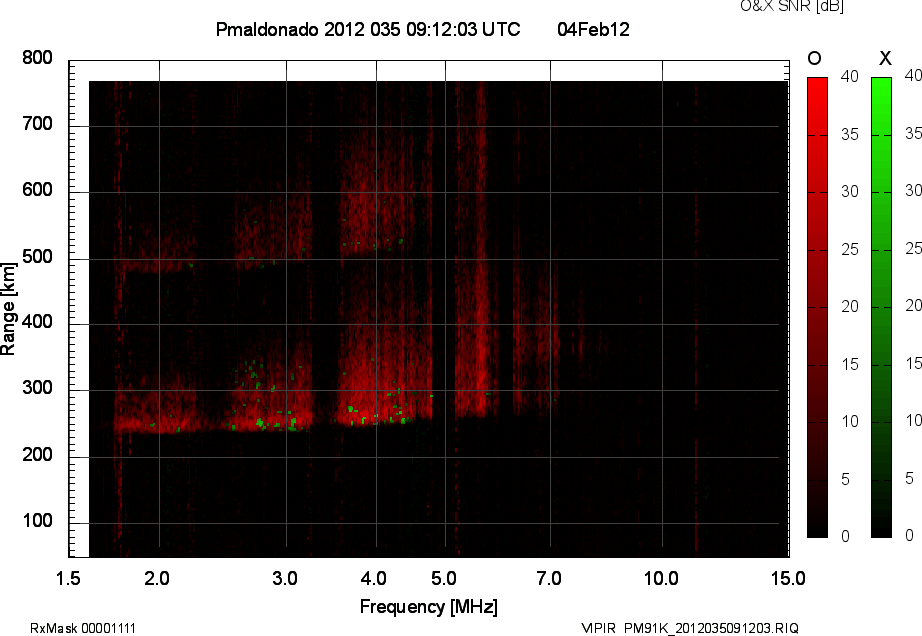
Task: Select the RxMask 00001111 text
Action: tap(83, 628)
